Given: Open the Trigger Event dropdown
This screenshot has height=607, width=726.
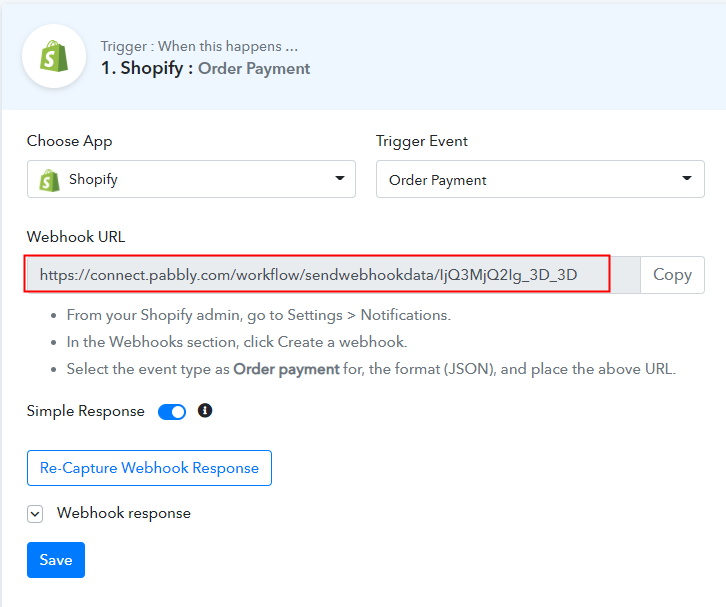Looking at the screenshot, I should coord(540,179).
